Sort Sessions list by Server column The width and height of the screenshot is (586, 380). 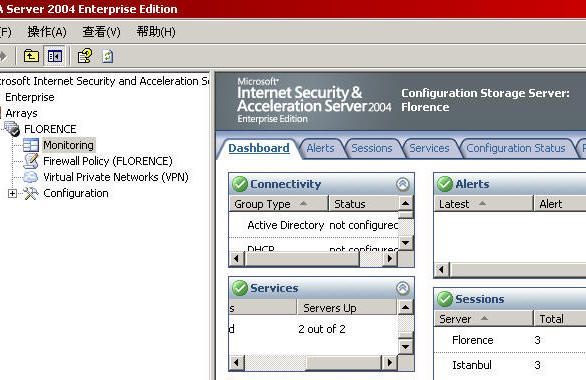(x=483, y=319)
